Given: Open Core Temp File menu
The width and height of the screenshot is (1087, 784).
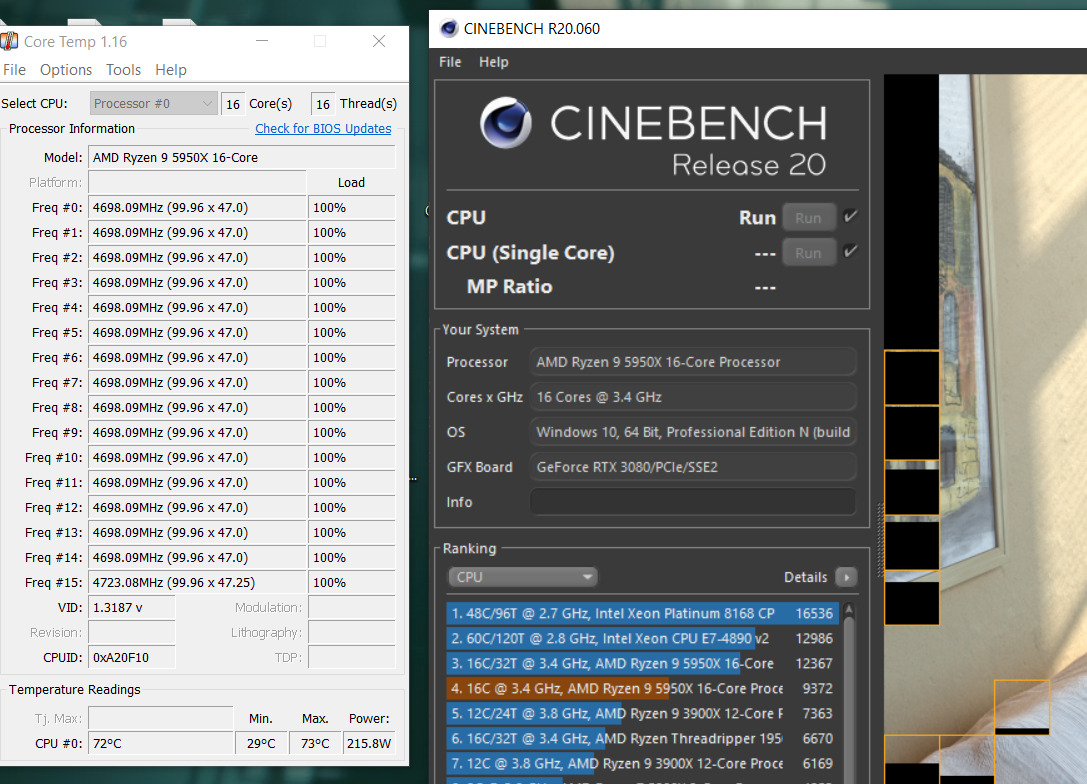Looking at the screenshot, I should [x=15, y=70].
